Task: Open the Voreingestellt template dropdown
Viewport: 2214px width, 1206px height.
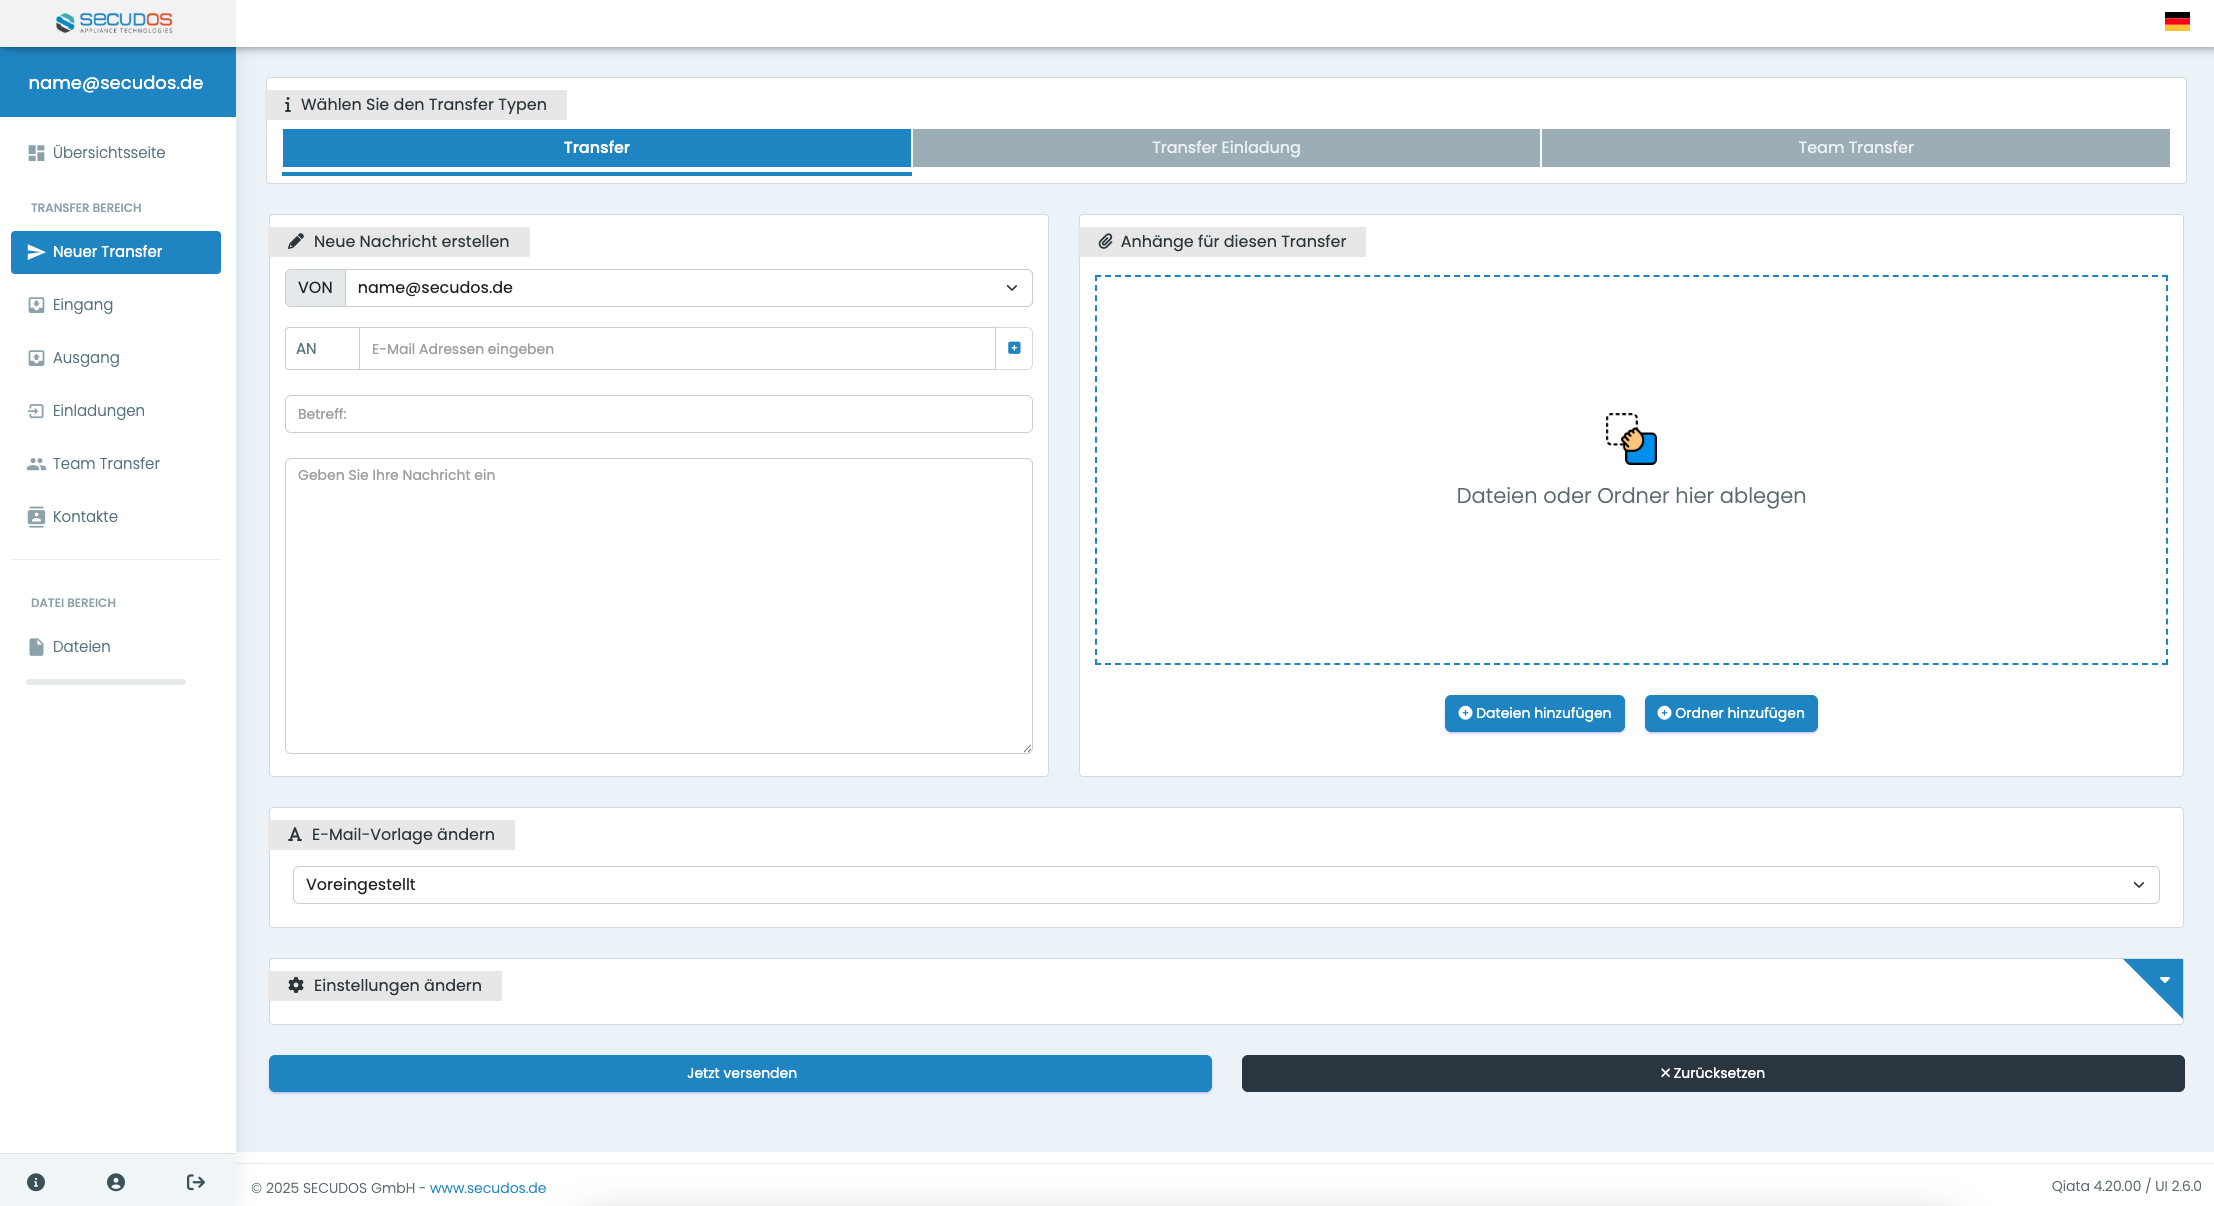Action: coord(1225,885)
